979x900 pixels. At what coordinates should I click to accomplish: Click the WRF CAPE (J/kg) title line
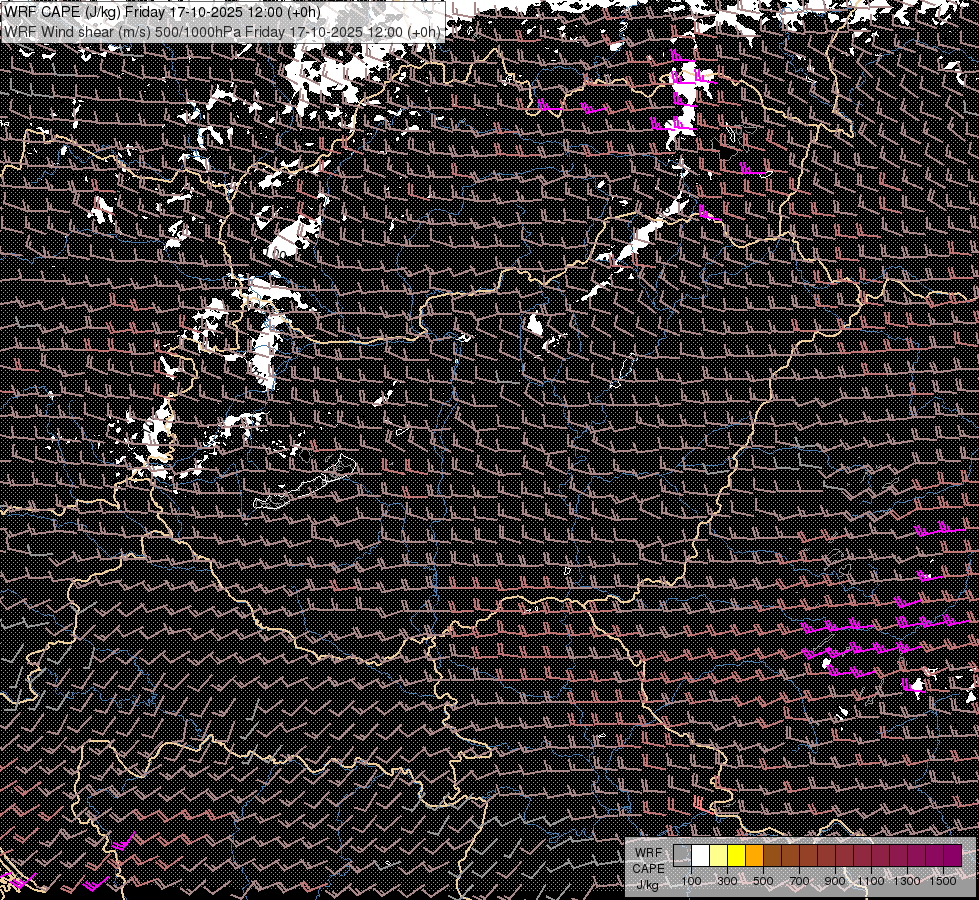pyautogui.click(x=162, y=12)
